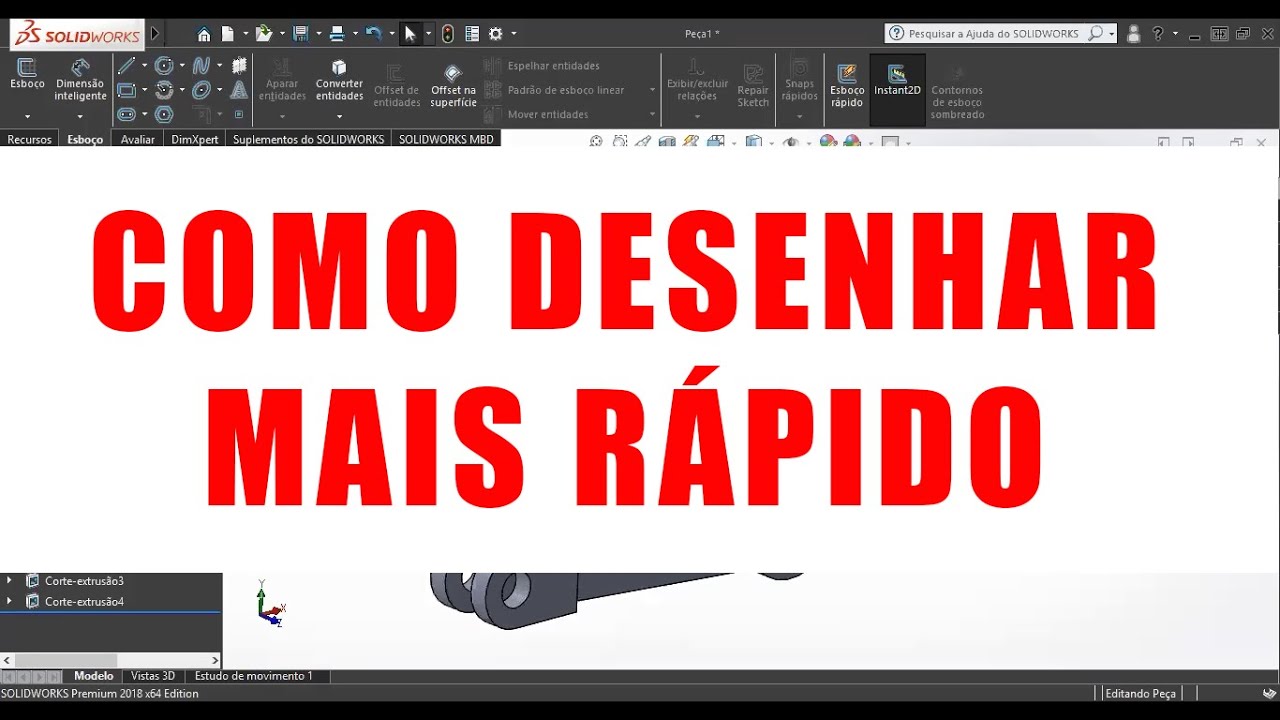Screen dimensions: 1280x720
Task: Select the Arc sketch tool
Action: click(x=164, y=90)
